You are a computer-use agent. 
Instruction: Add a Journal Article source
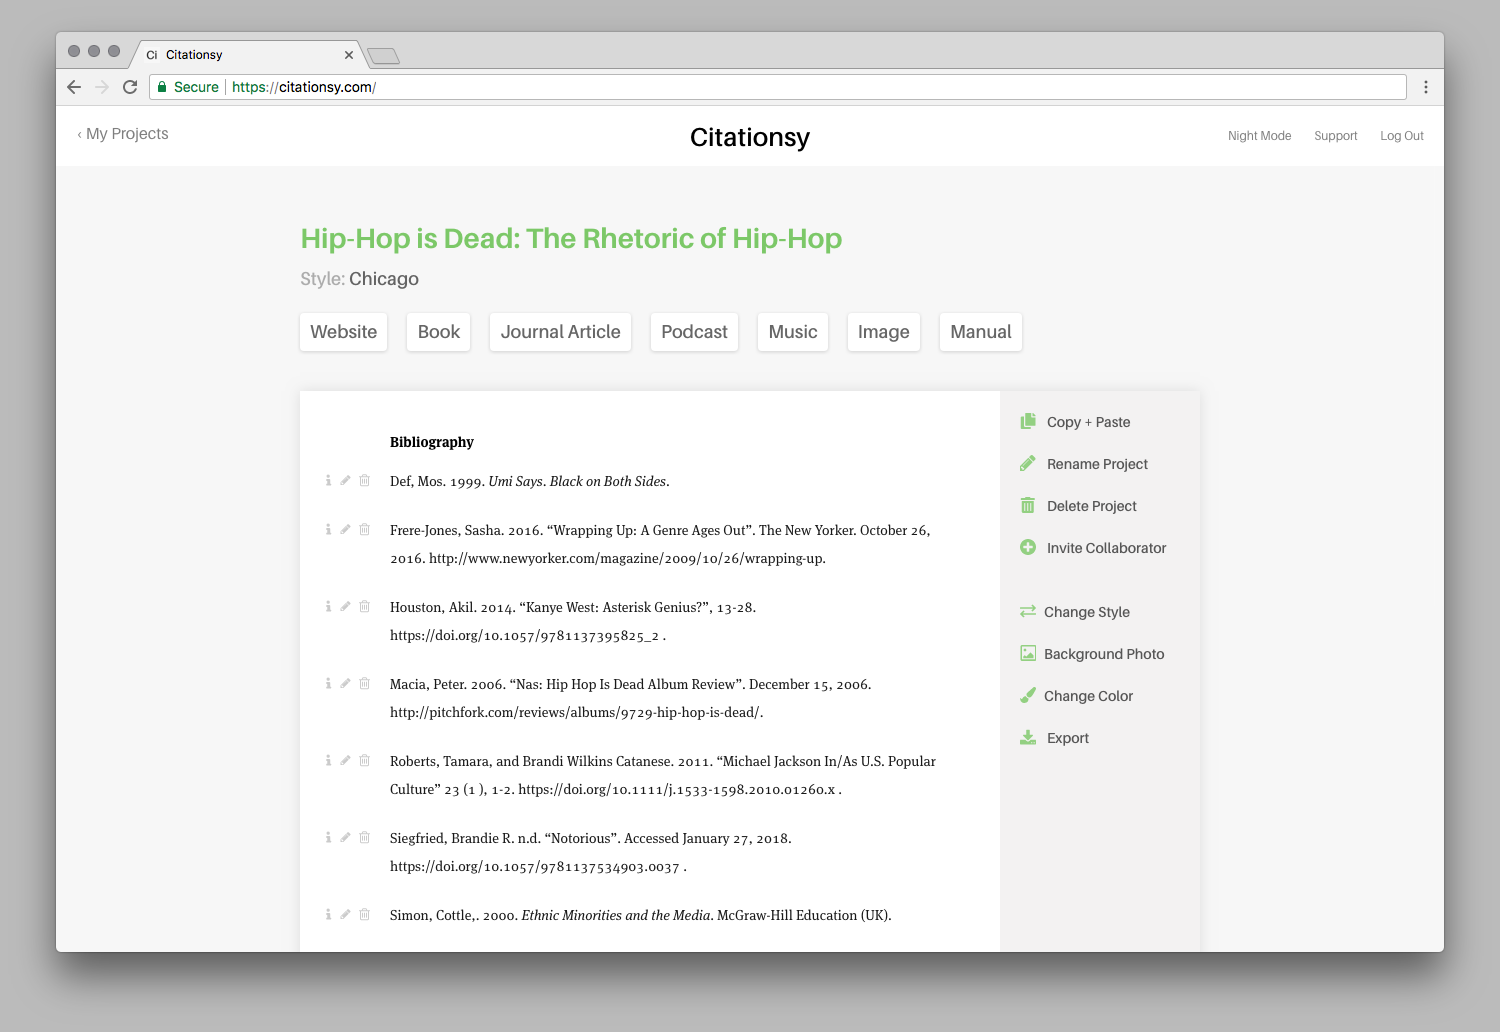(560, 332)
